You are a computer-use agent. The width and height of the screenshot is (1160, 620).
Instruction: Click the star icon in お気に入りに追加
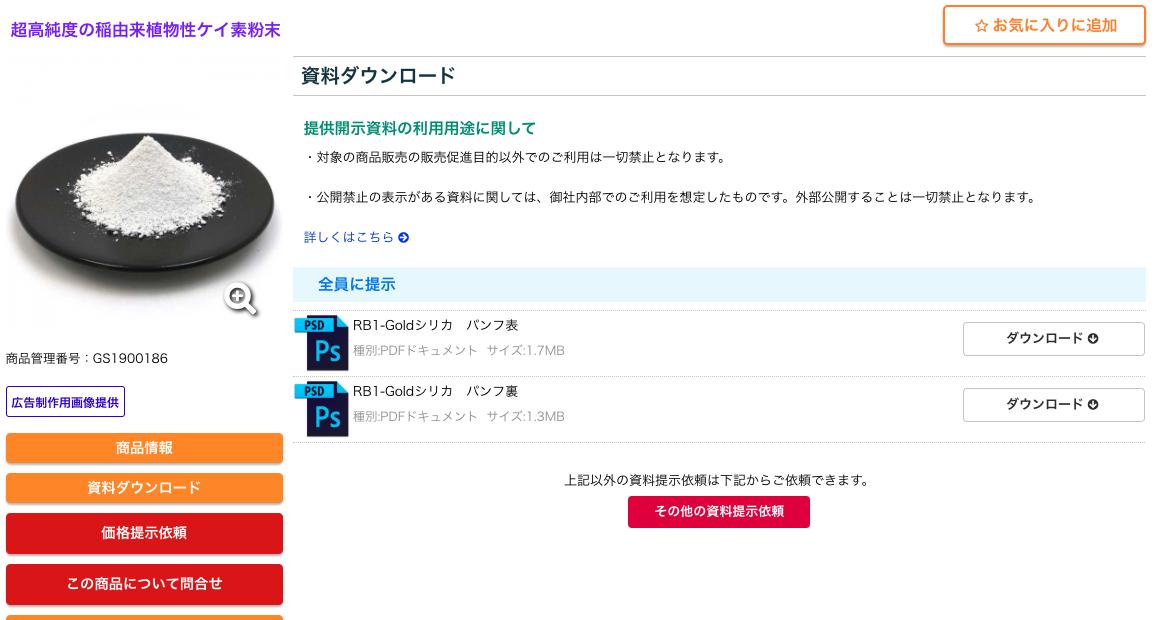pyautogui.click(x=981, y=26)
